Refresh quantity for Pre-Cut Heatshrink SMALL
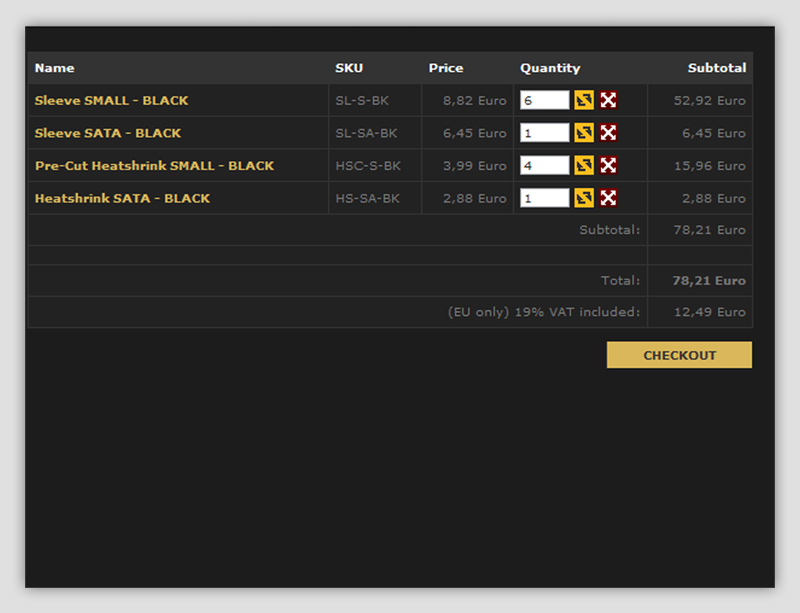The width and height of the screenshot is (800, 613). tap(584, 165)
